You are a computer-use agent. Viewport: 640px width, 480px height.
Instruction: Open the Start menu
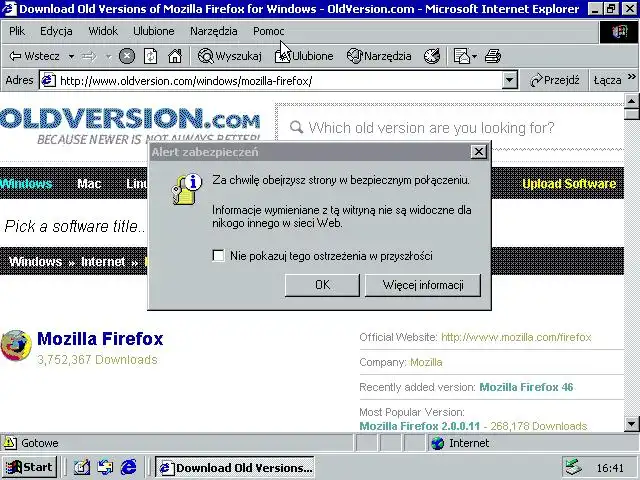[29, 467]
